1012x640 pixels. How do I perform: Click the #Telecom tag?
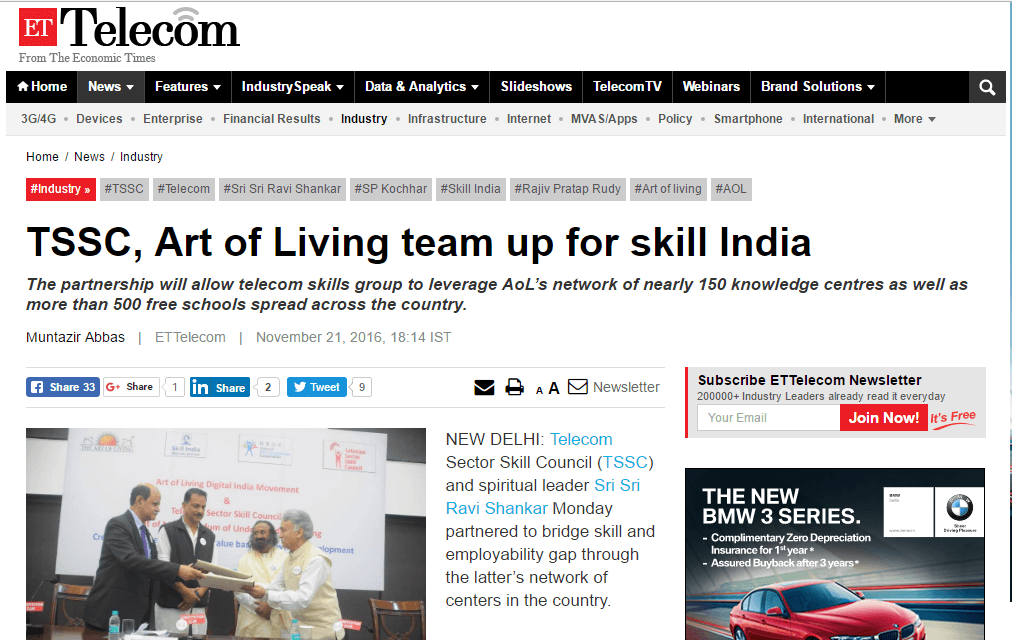click(x=184, y=189)
